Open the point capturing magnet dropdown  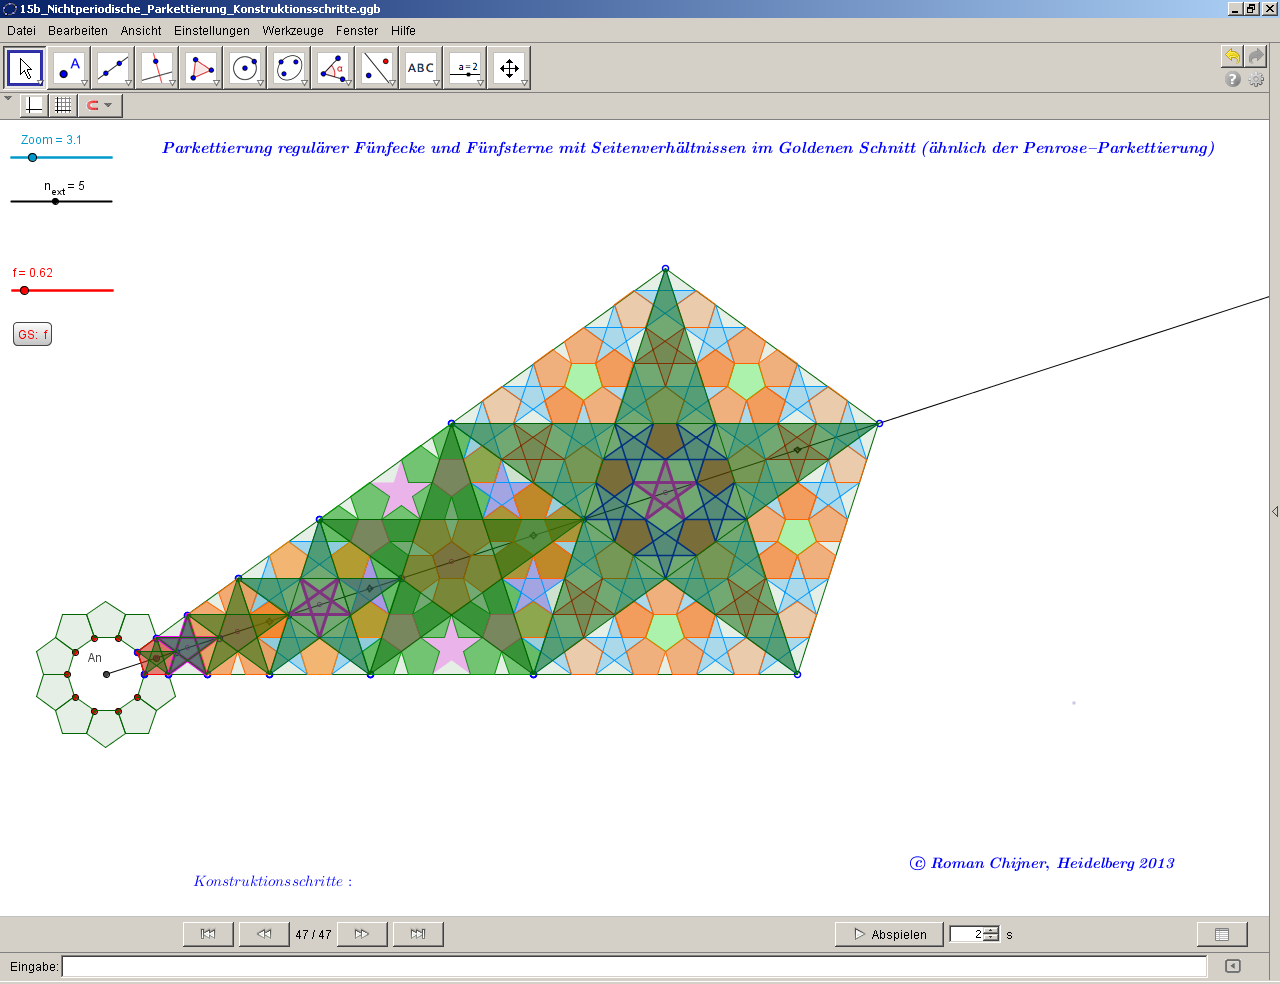tap(99, 105)
